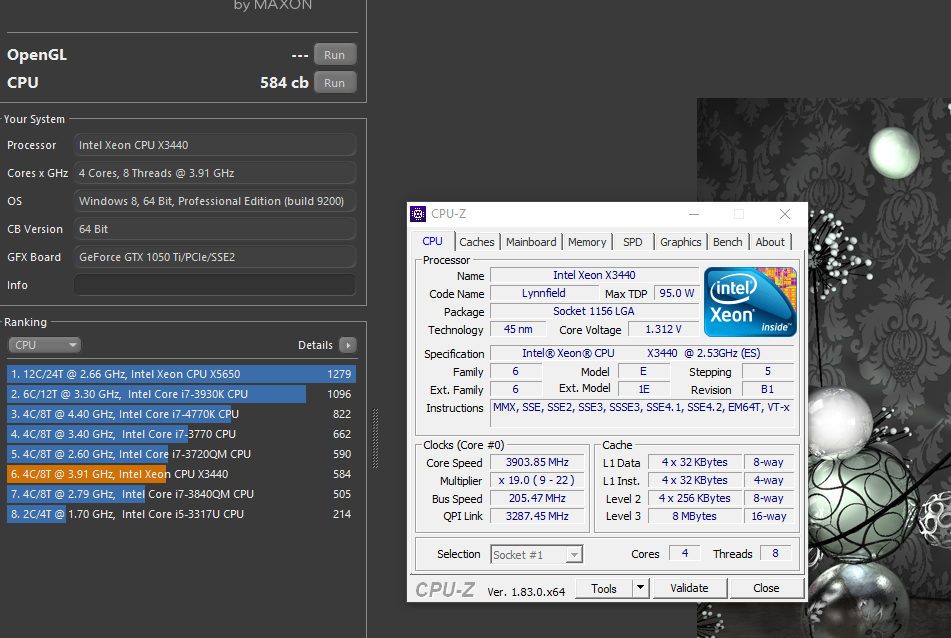
Task: Open the Details arrow in Ranking
Action: tap(348, 345)
